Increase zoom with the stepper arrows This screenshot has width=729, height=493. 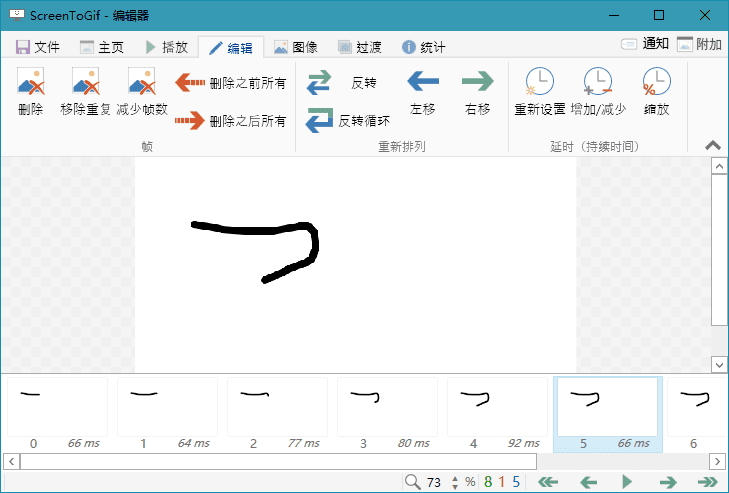coord(456,477)
